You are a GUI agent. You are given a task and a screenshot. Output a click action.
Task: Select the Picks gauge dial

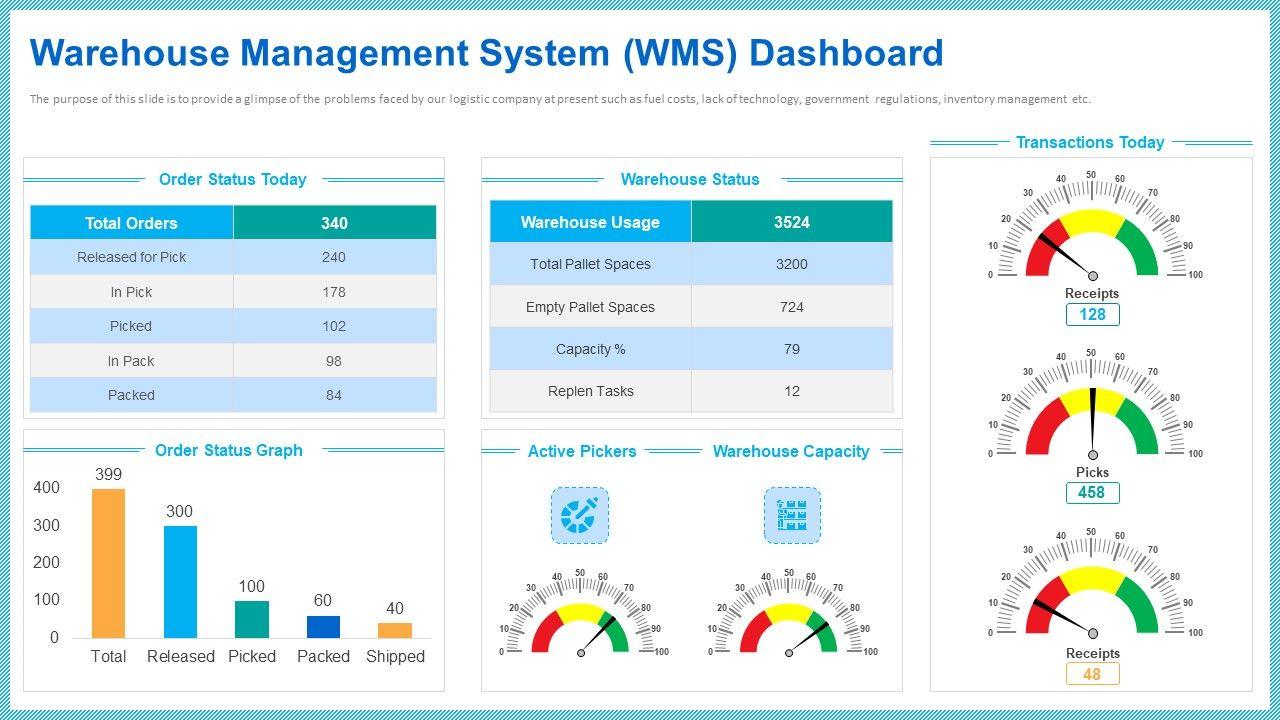point(1092,407)
